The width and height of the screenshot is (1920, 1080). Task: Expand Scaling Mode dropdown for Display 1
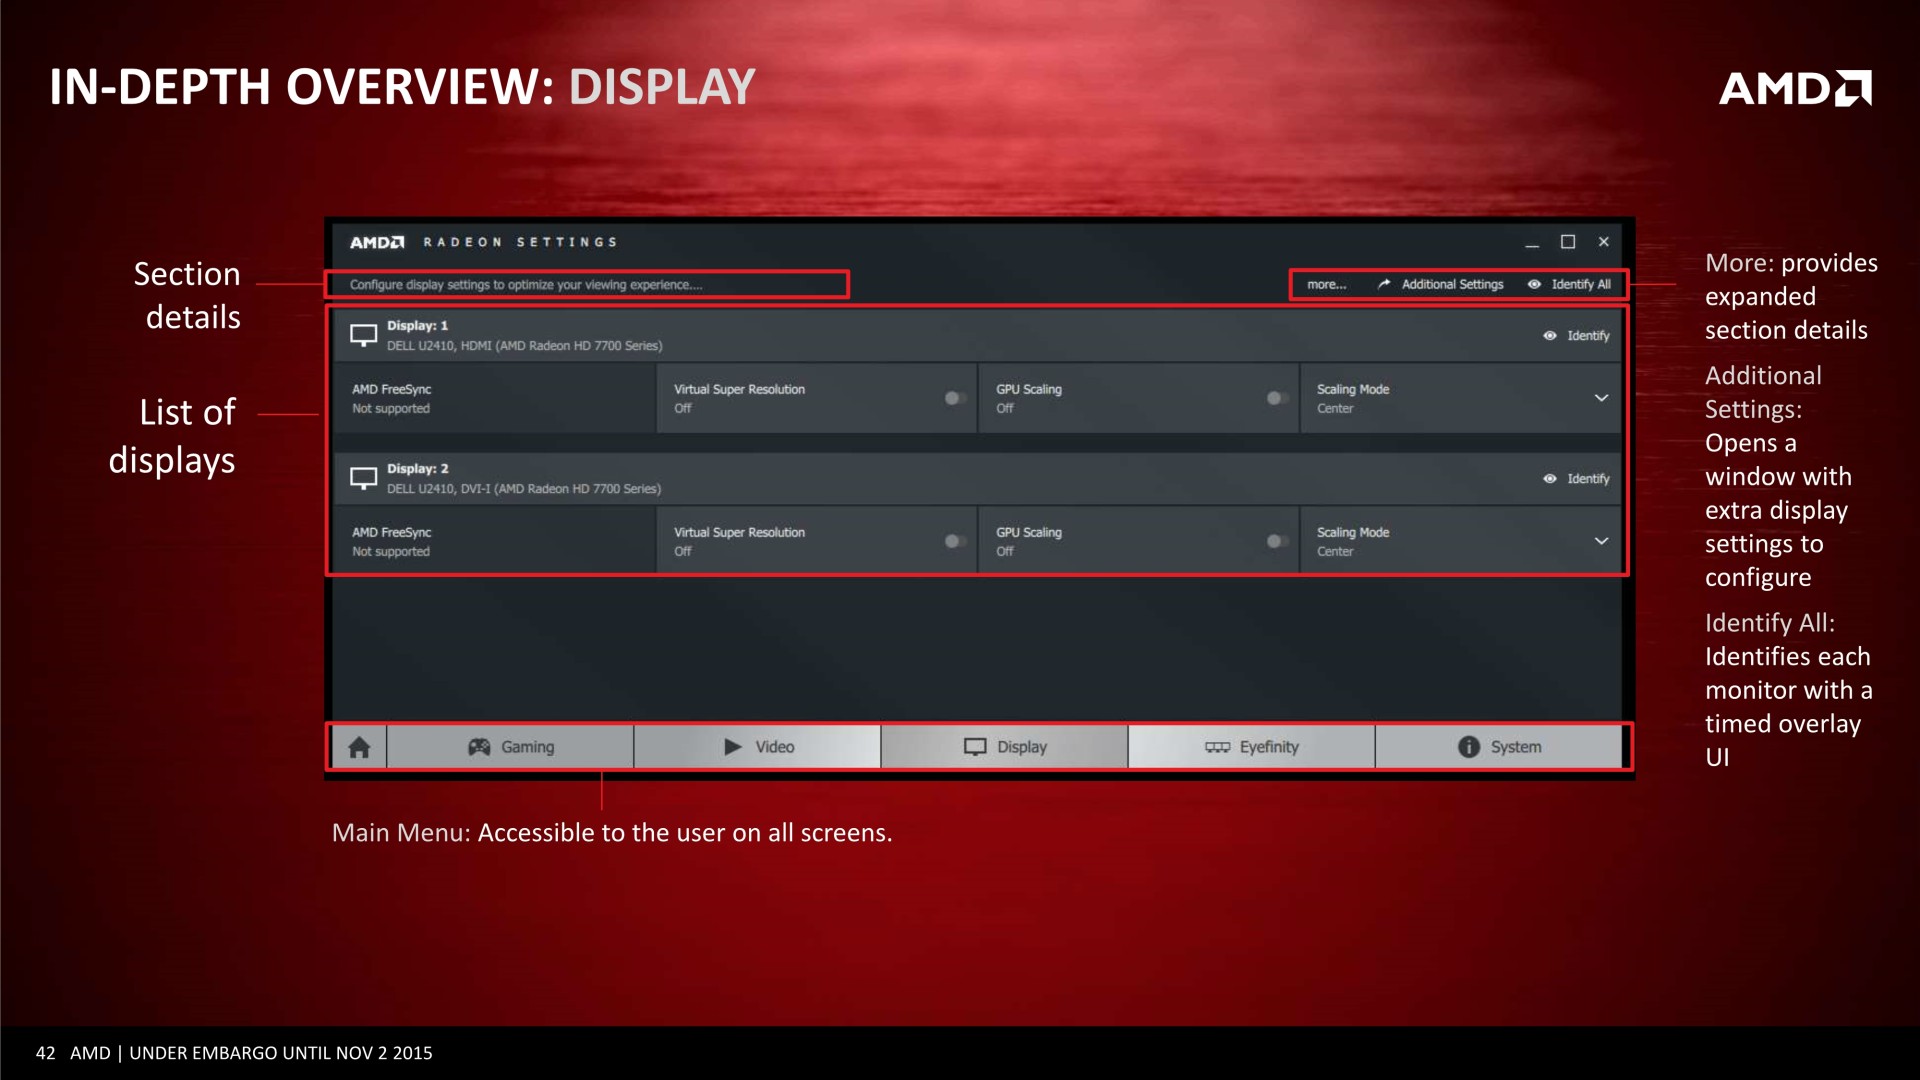(x=1601, y=398)
